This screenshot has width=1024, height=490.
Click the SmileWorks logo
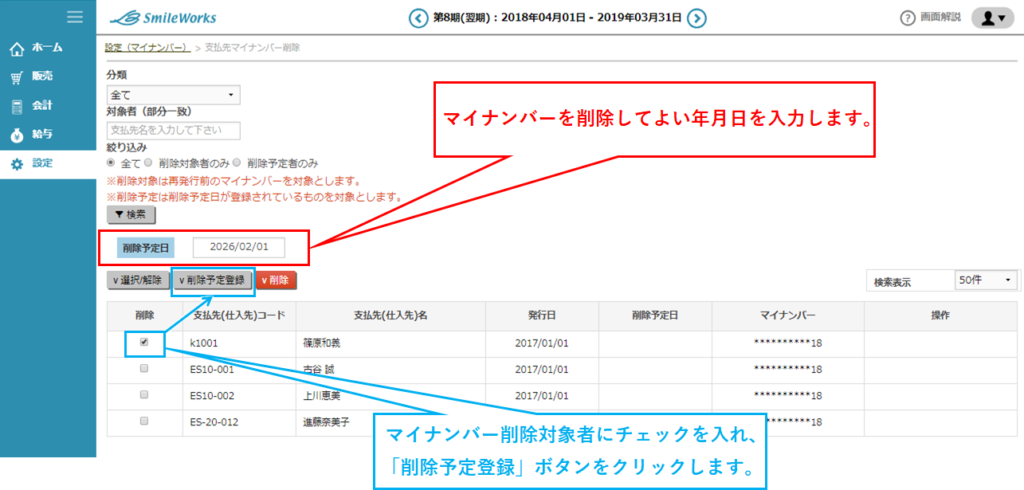[162, 17]
